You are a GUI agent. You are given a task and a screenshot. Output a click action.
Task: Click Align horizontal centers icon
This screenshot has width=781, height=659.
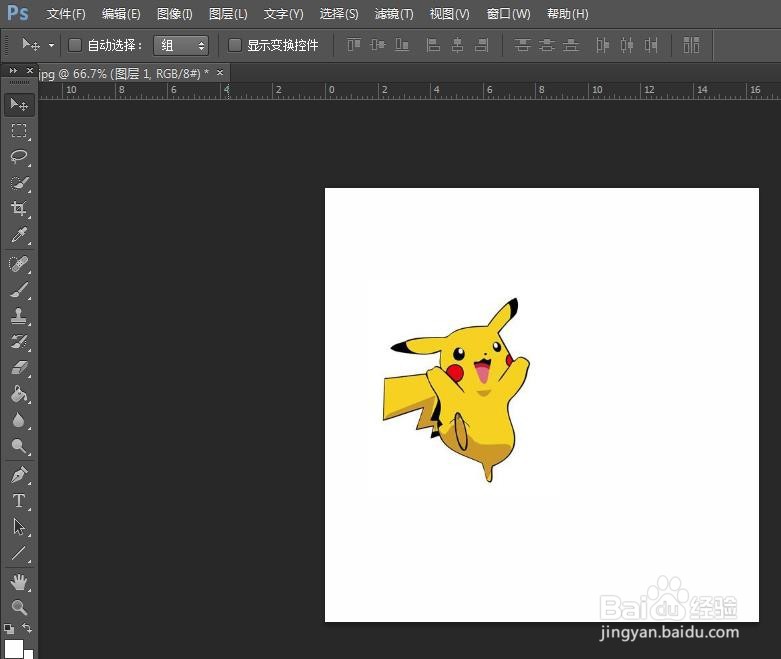tap(457, 45)
